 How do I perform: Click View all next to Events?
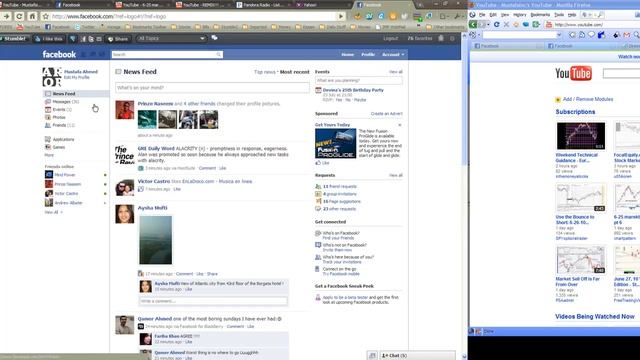coord(396,72)
